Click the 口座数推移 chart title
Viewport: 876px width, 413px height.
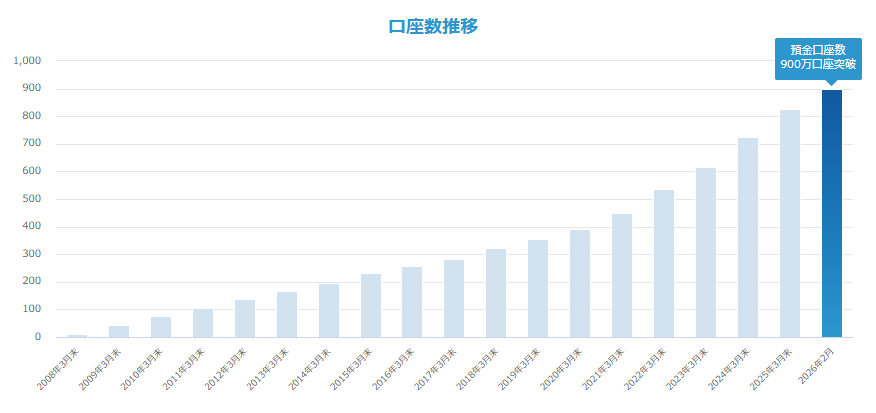(434, 26)
